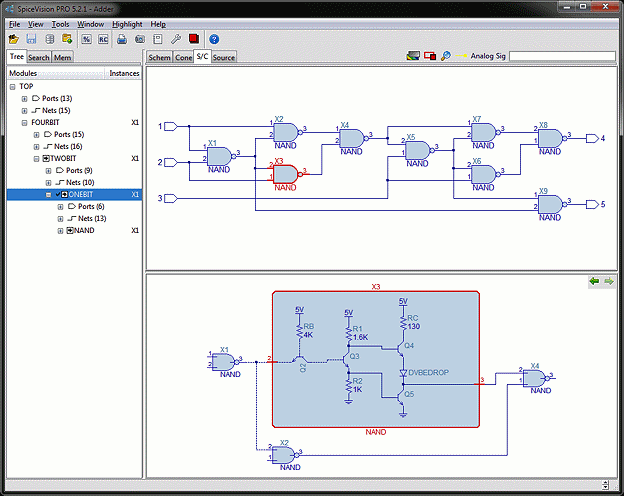Click the red stop square icon
Screen dimensions: 624x496
194,39
